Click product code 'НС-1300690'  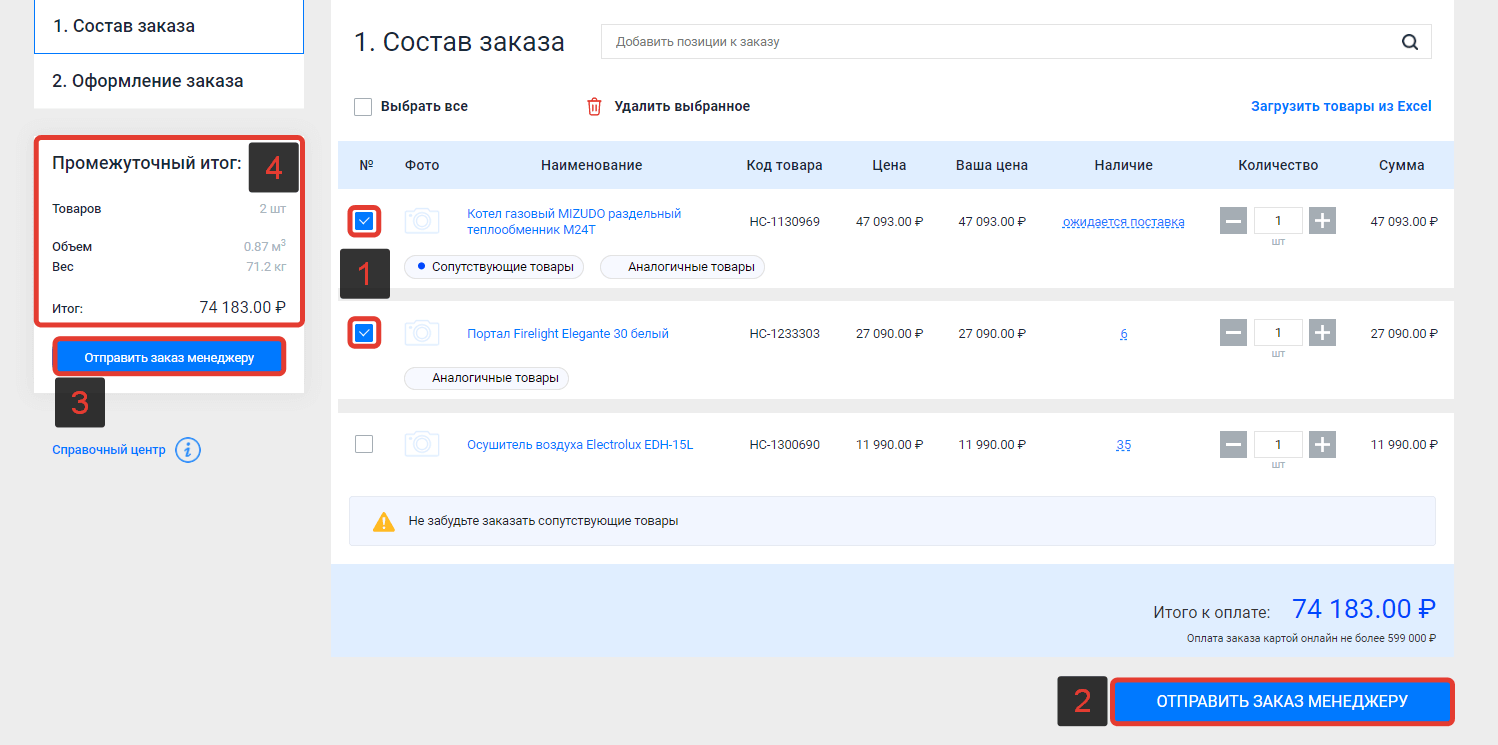pos(785,445)
